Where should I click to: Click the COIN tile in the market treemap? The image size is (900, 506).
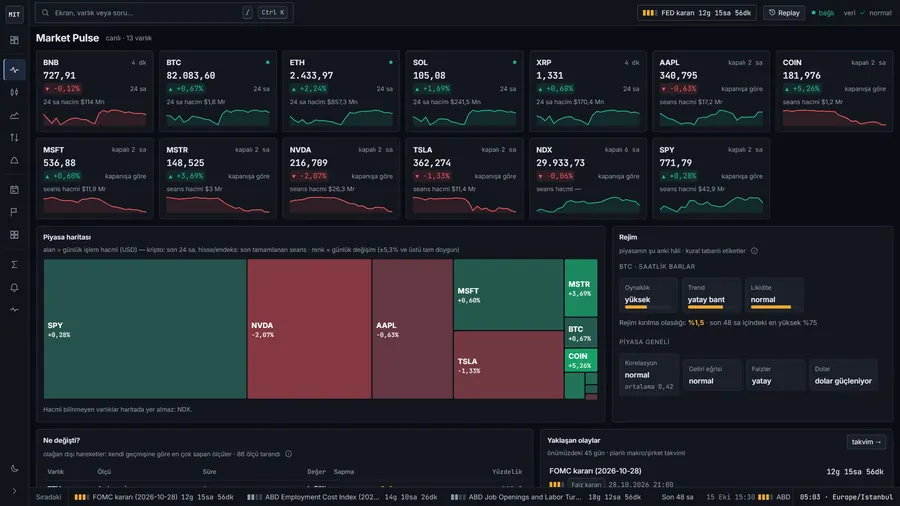pos(581,360)
